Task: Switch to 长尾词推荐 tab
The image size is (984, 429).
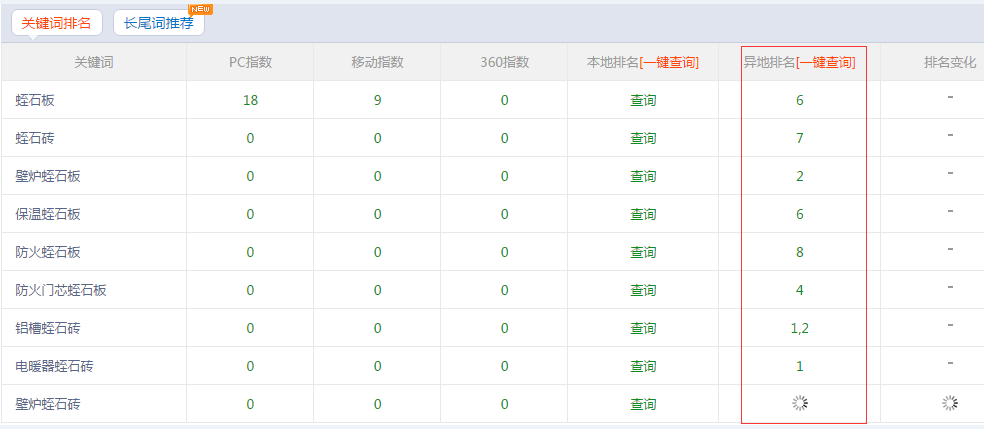Action: tap(159, 23)
